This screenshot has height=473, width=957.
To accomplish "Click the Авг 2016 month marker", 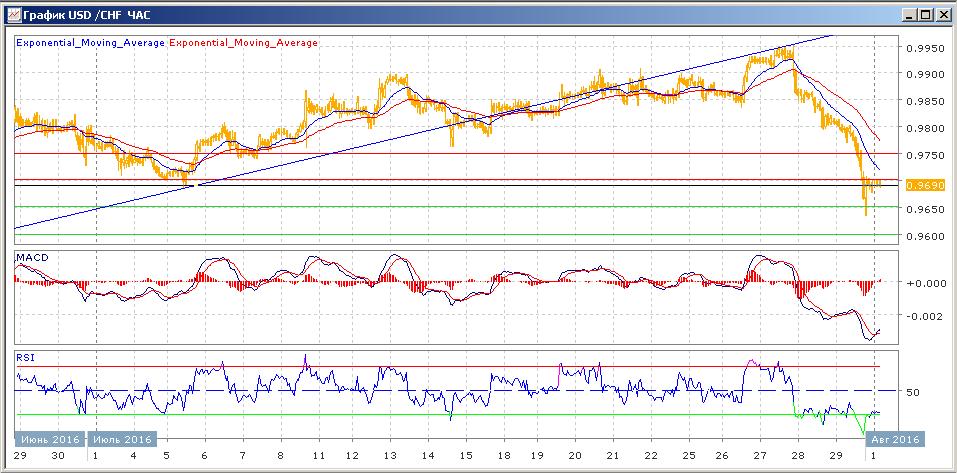I will click(895, 439).
